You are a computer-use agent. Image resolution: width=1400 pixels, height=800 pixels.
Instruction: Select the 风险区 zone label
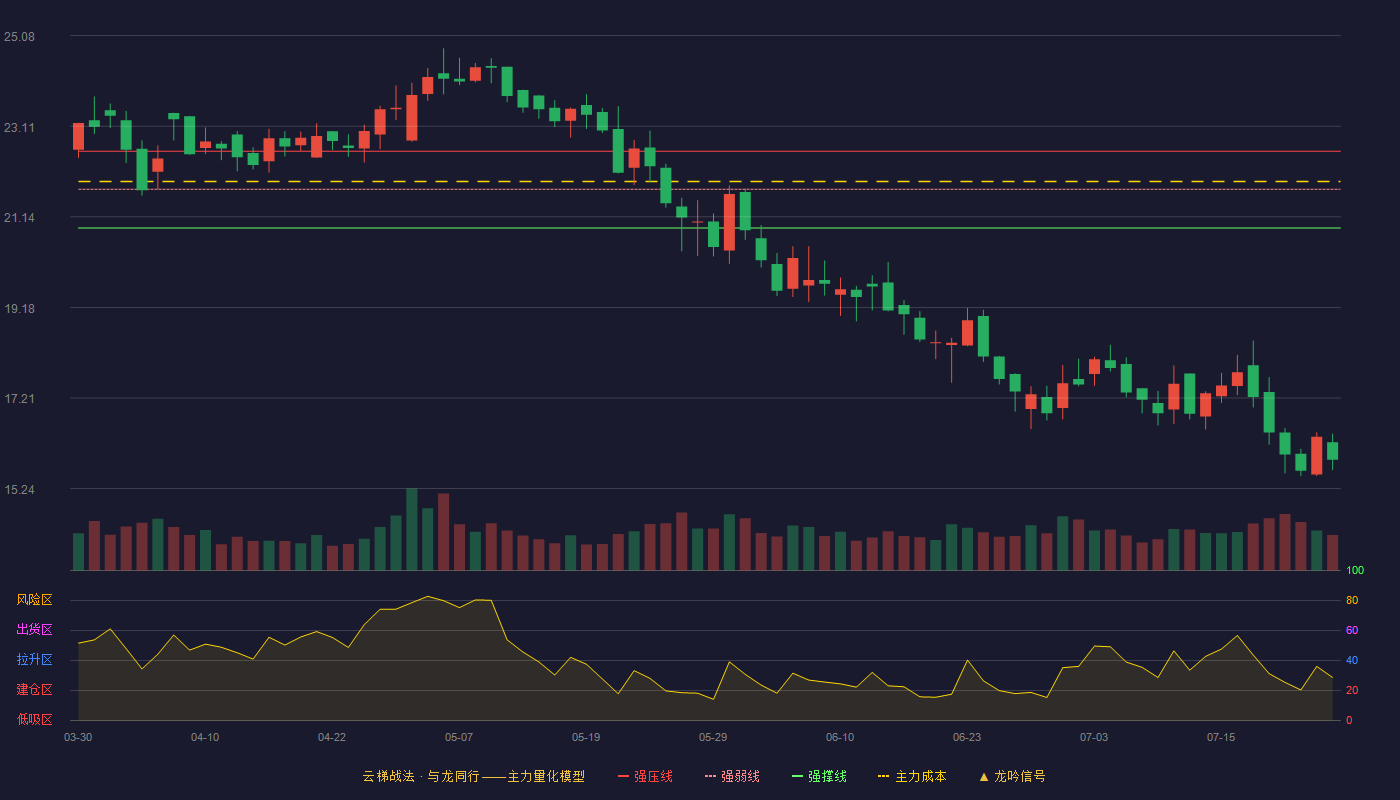pos(34,600)
